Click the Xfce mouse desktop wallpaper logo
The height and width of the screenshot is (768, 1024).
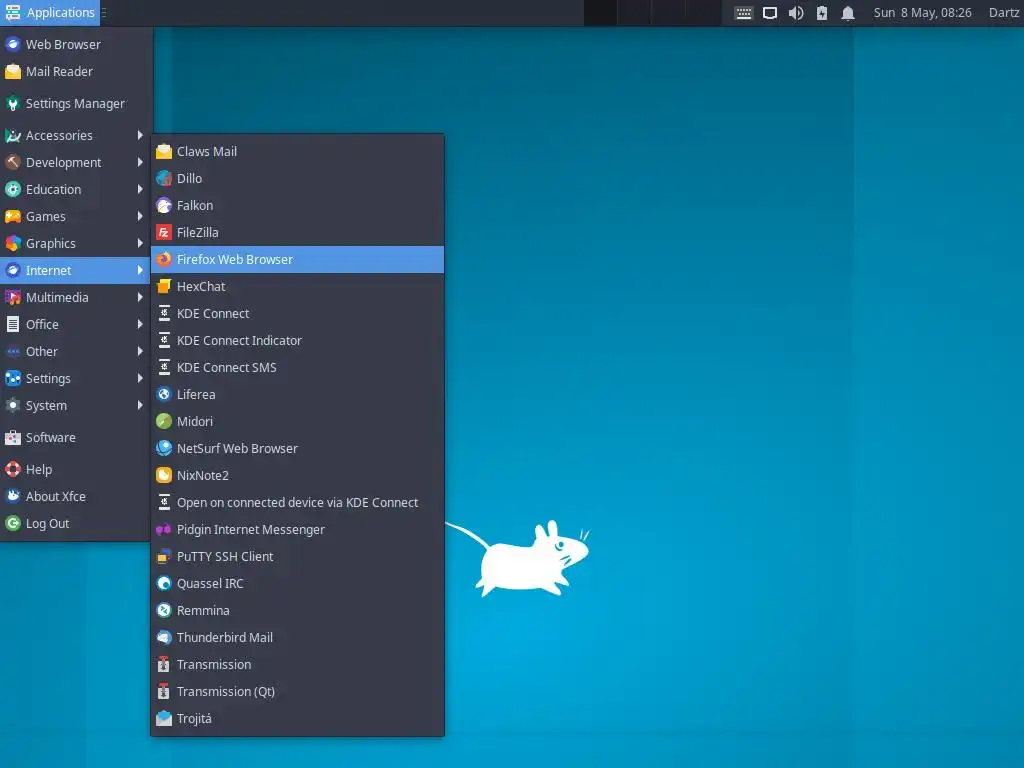518,558
